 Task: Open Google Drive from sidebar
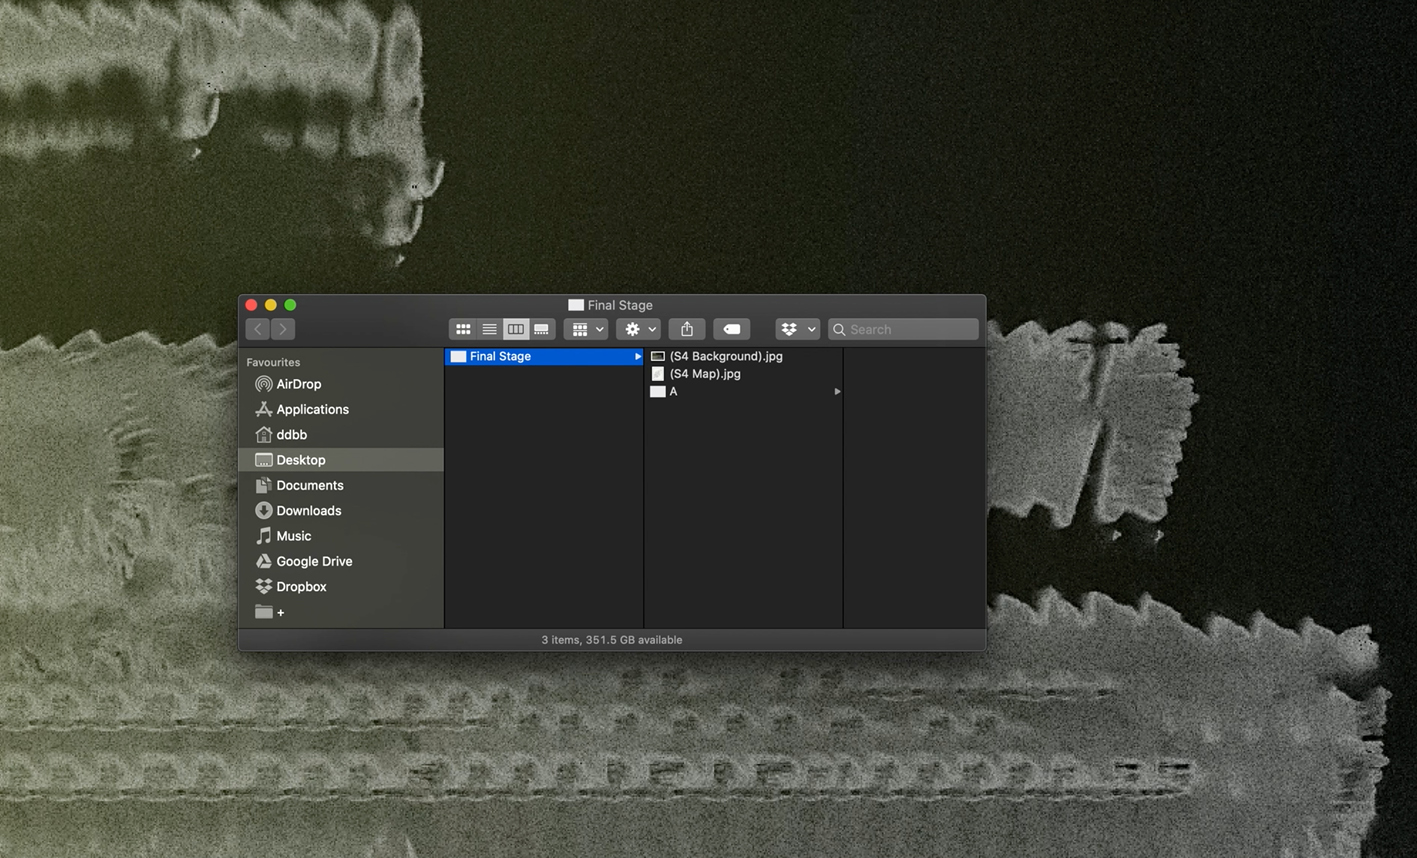point(314,561)
